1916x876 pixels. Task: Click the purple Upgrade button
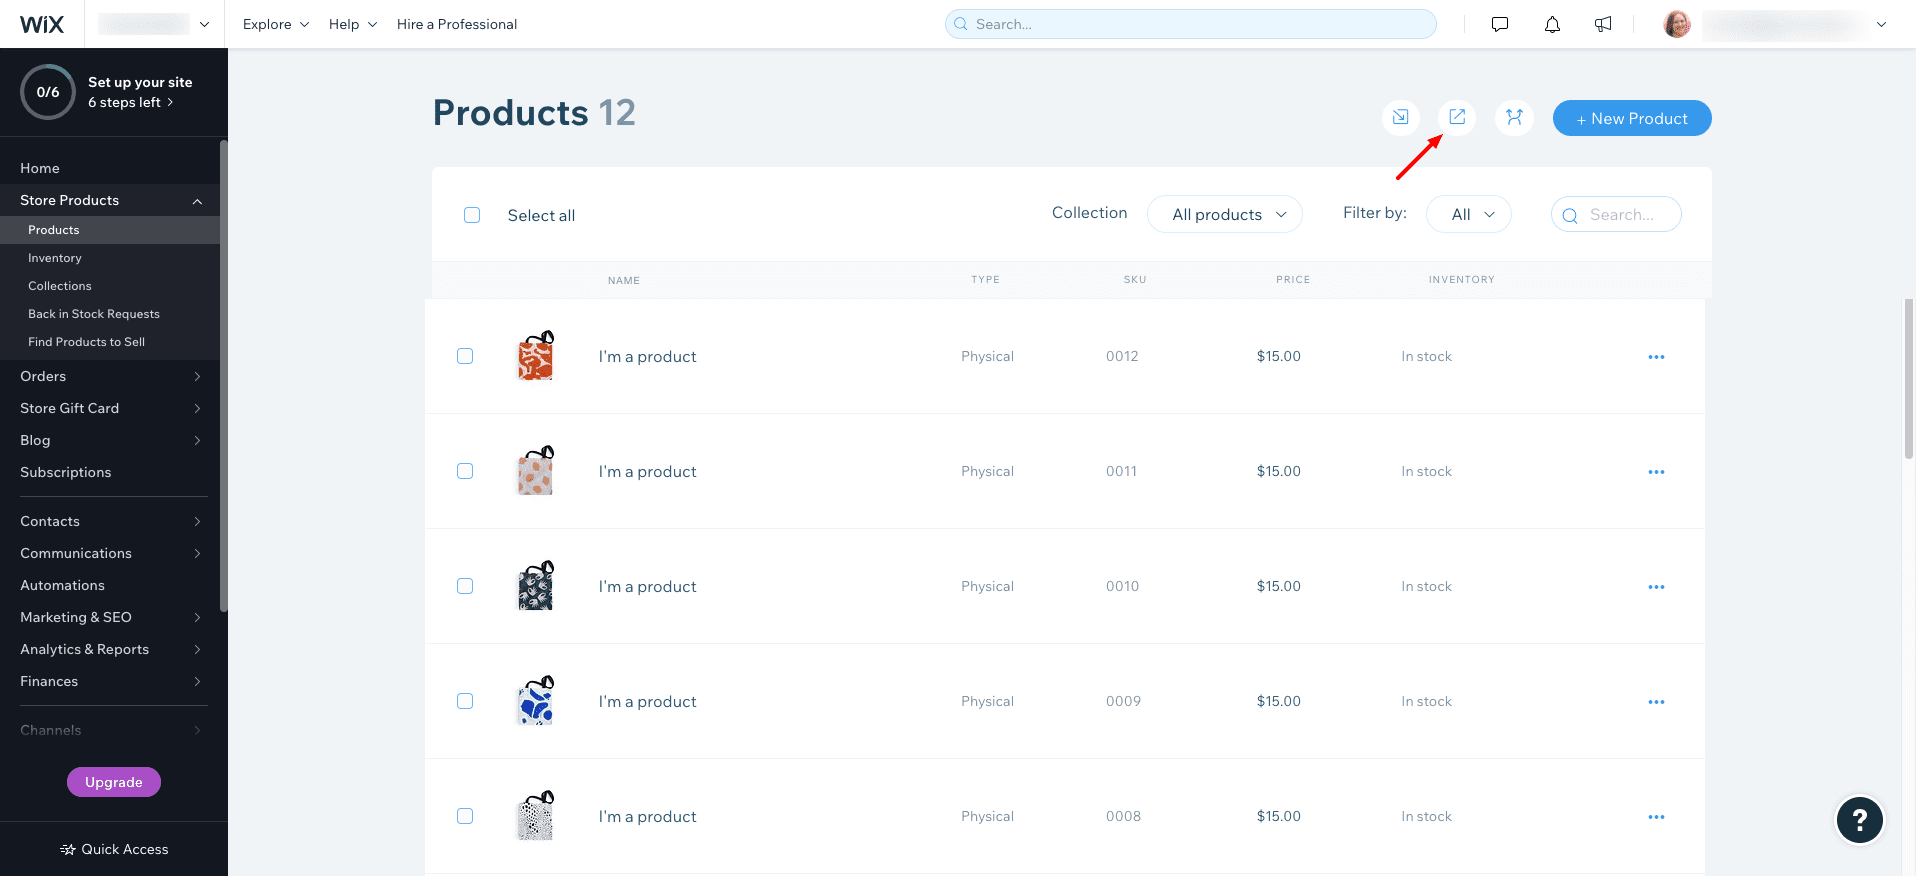[x=114, y=782]
